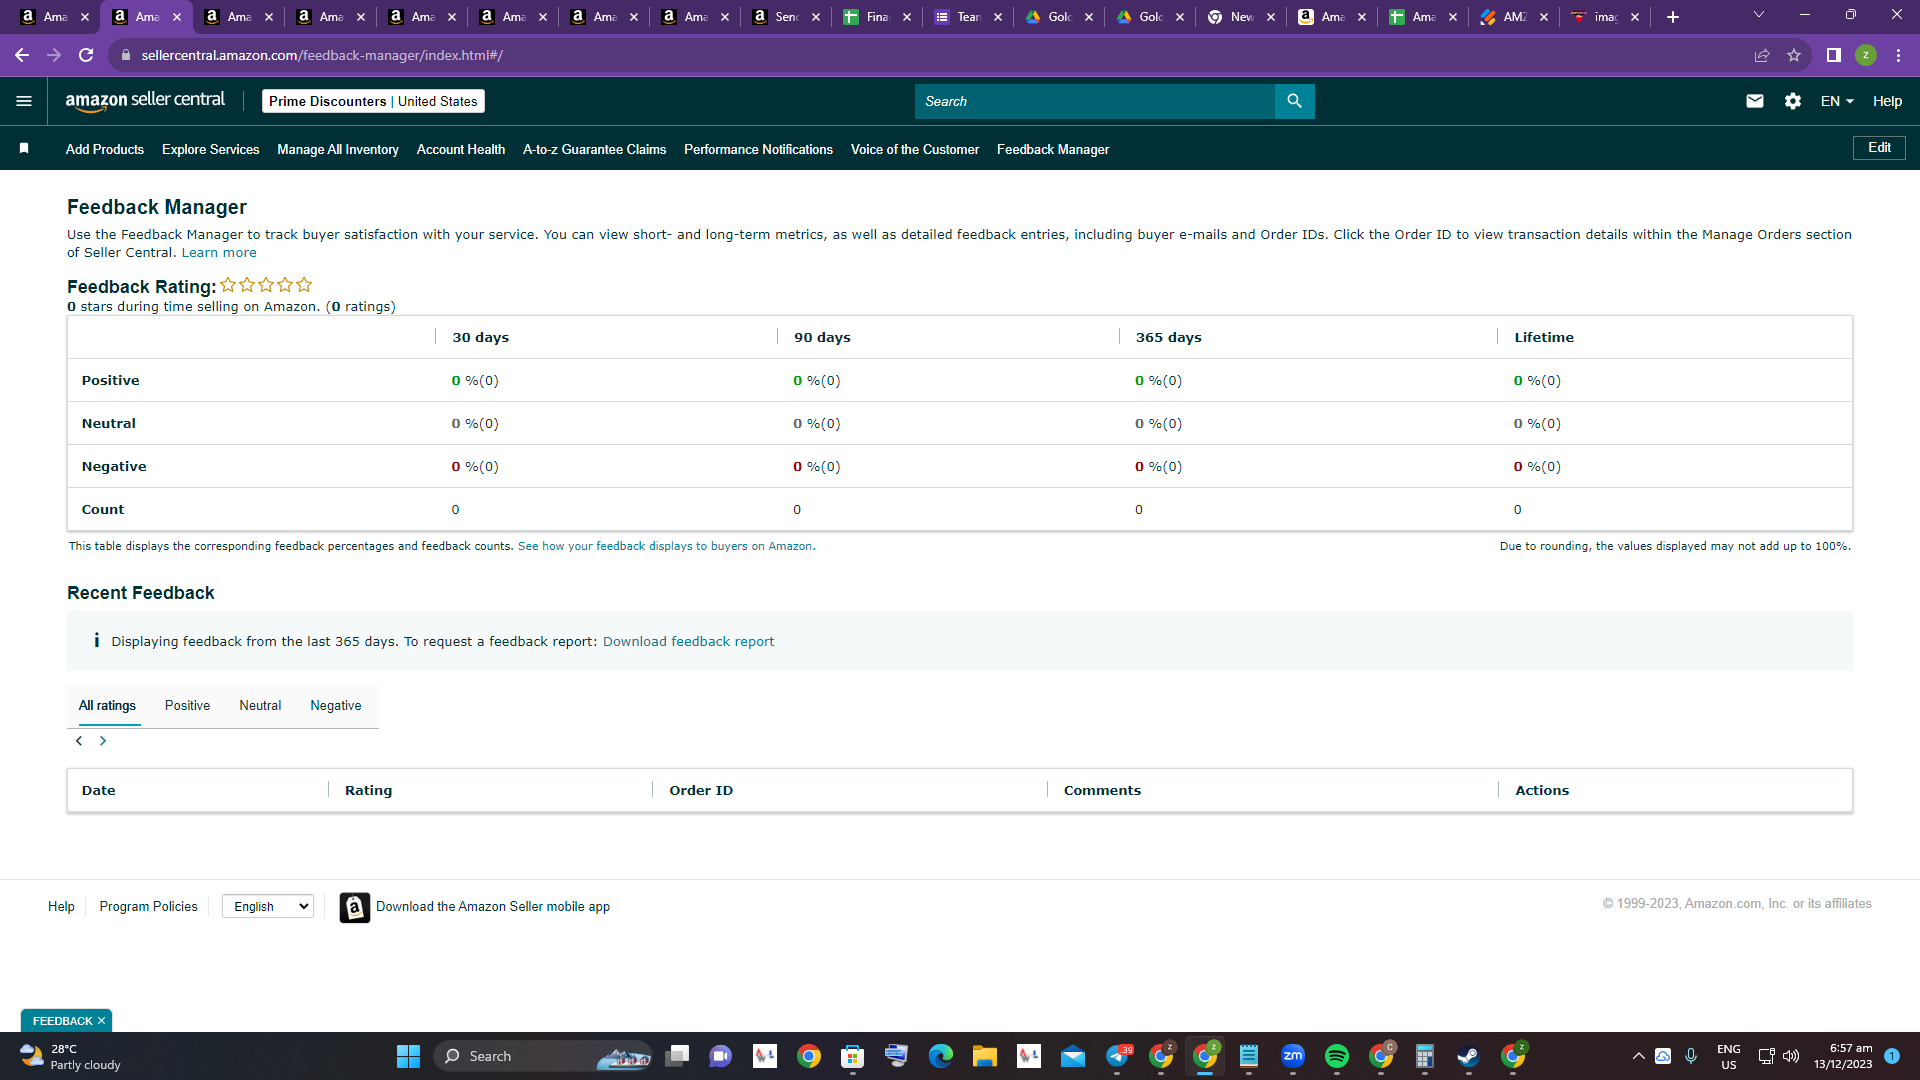Switch to the Positive tab
The image size is (1920, 1080).
(x=187, y=706)
